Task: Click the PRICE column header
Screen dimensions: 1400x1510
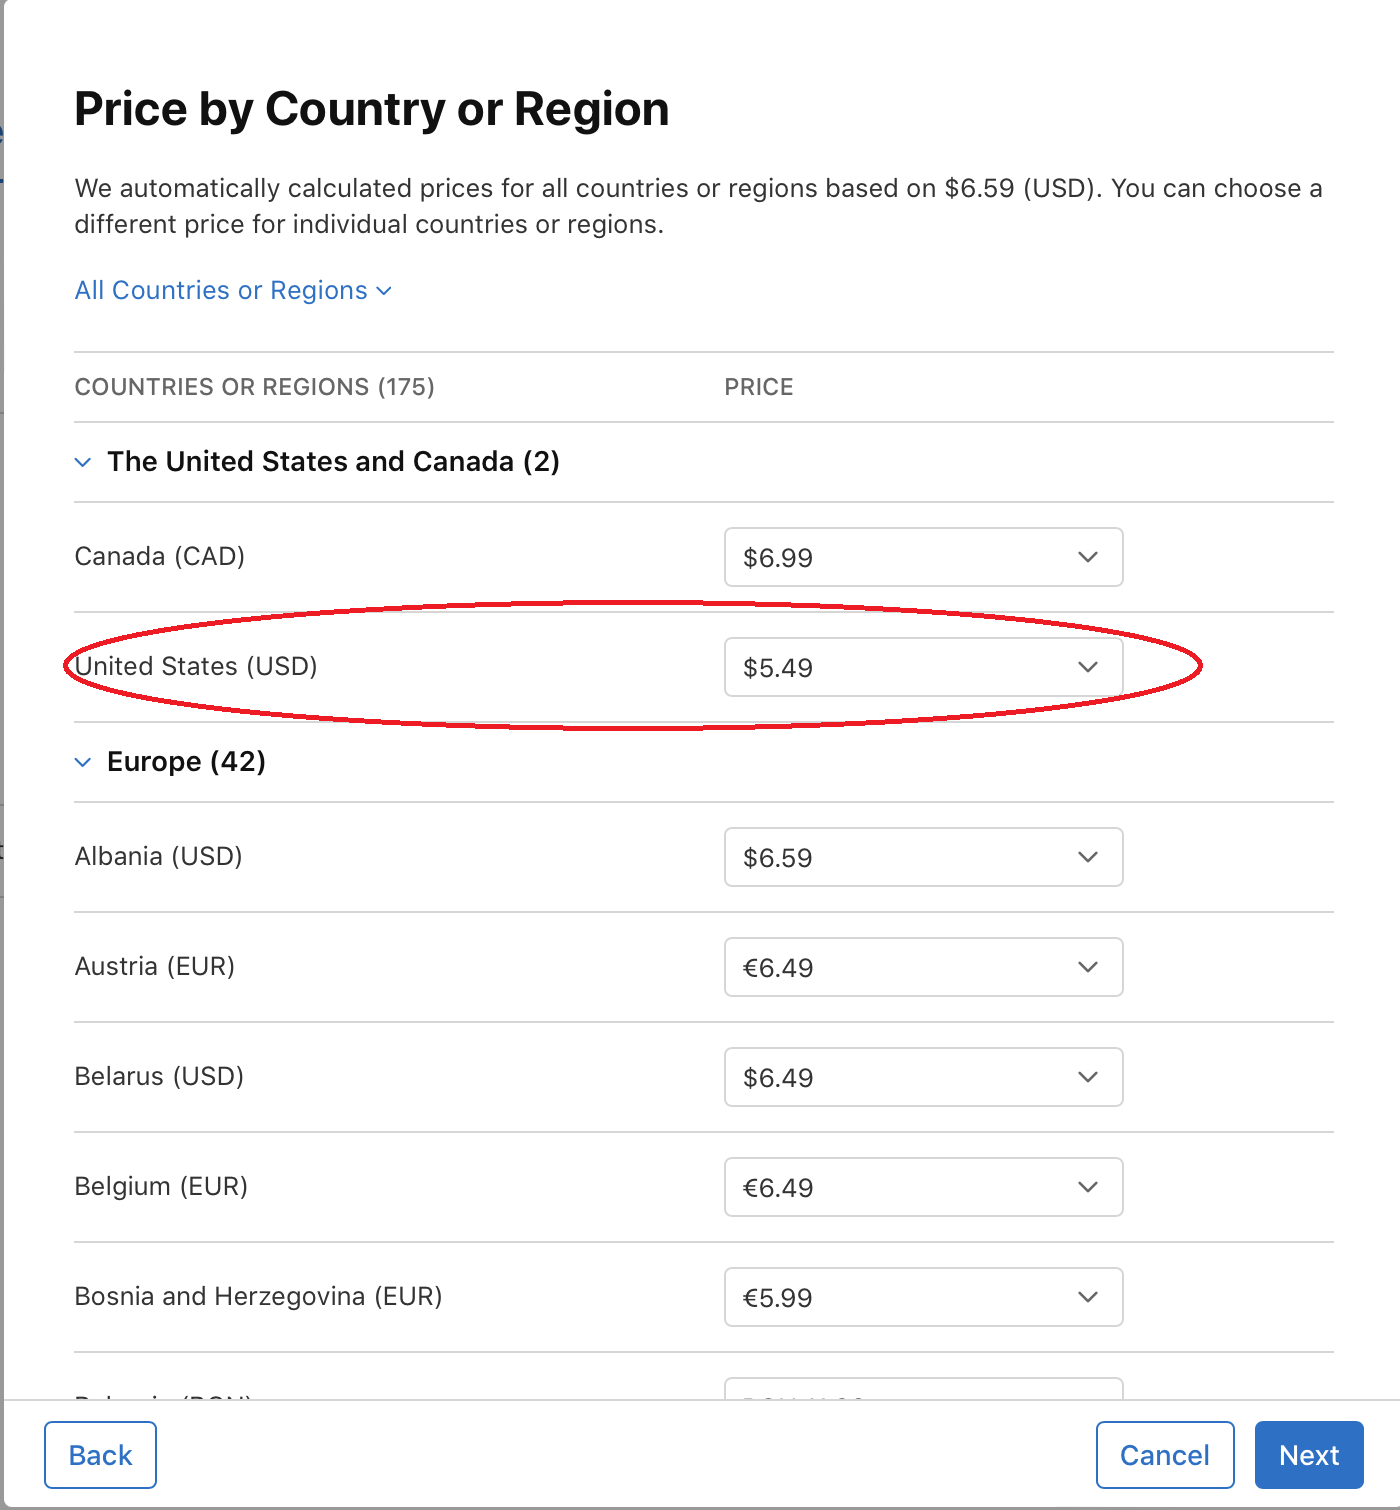Action: (758, 387)
